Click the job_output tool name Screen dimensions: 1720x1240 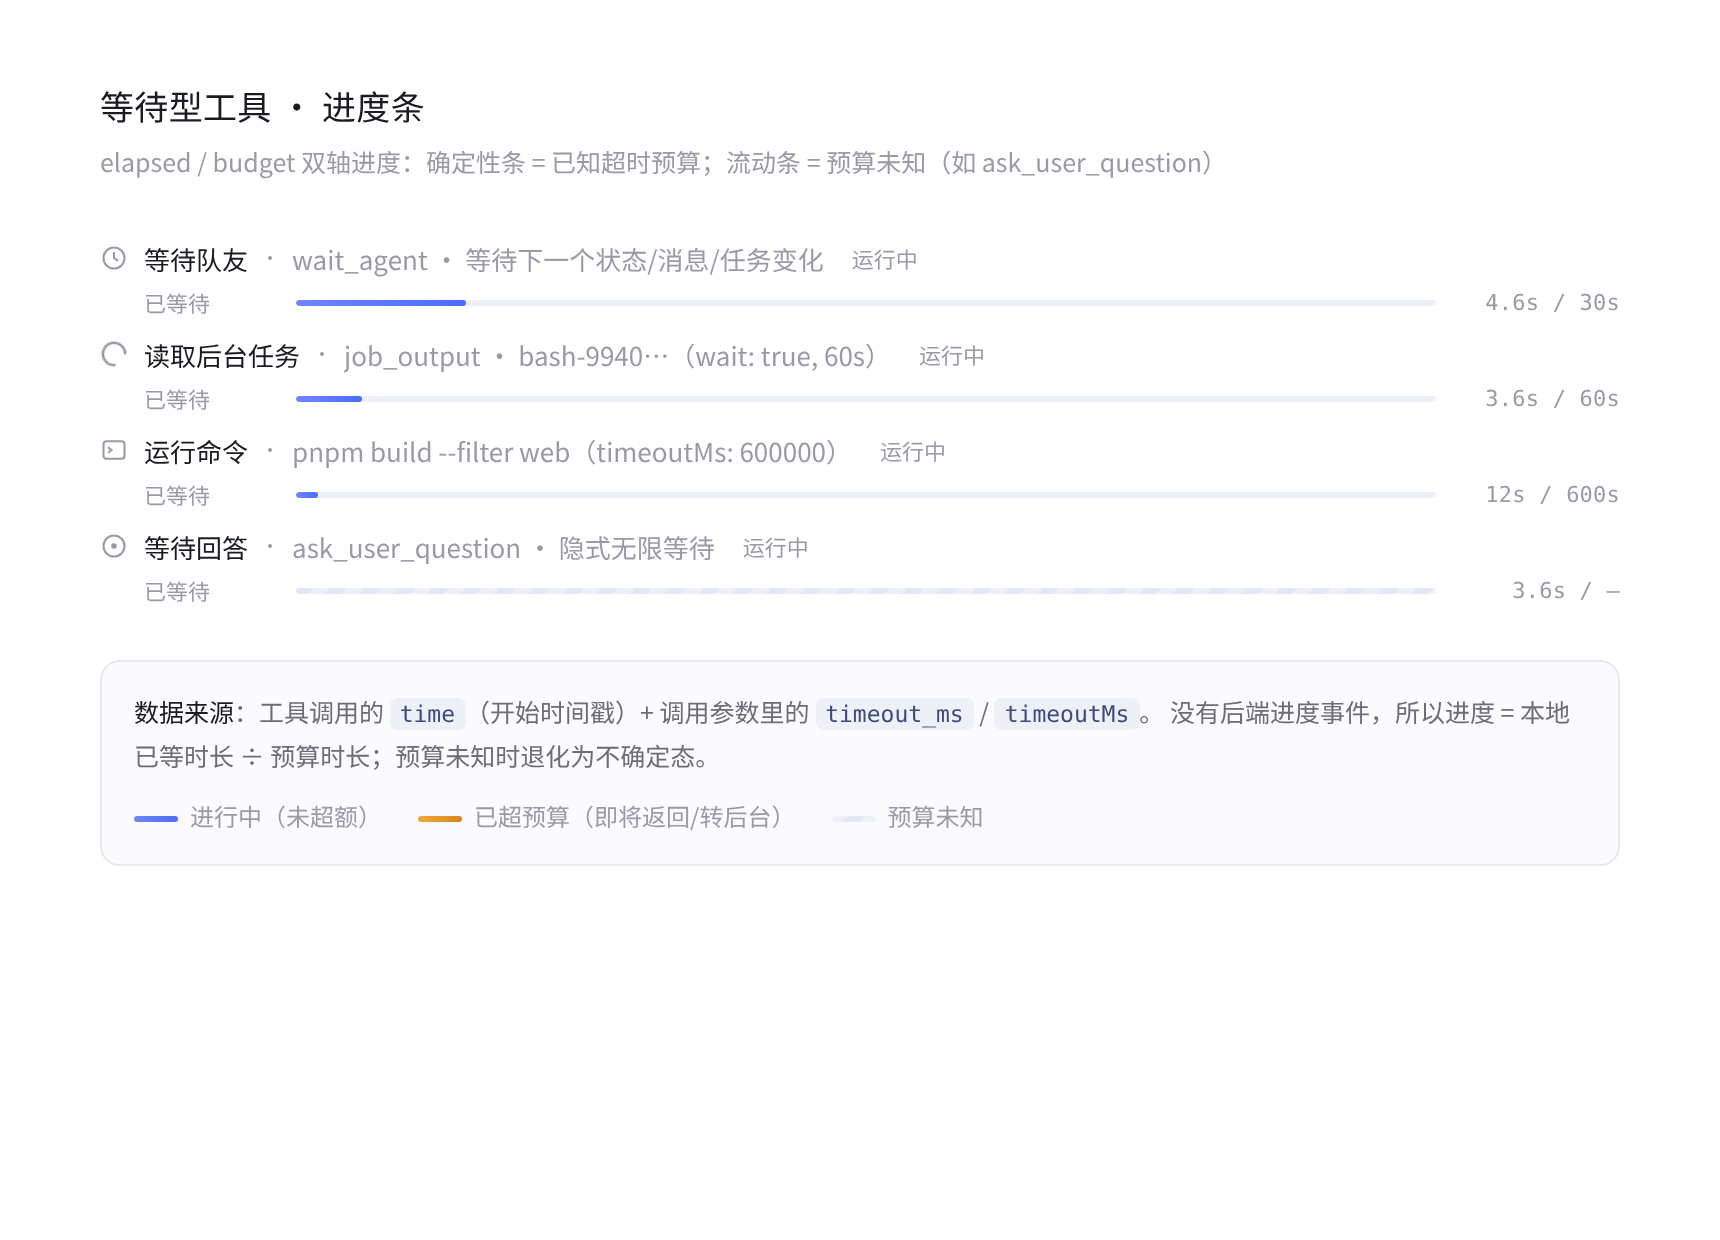pyautogui.click(x=412, y=358)
